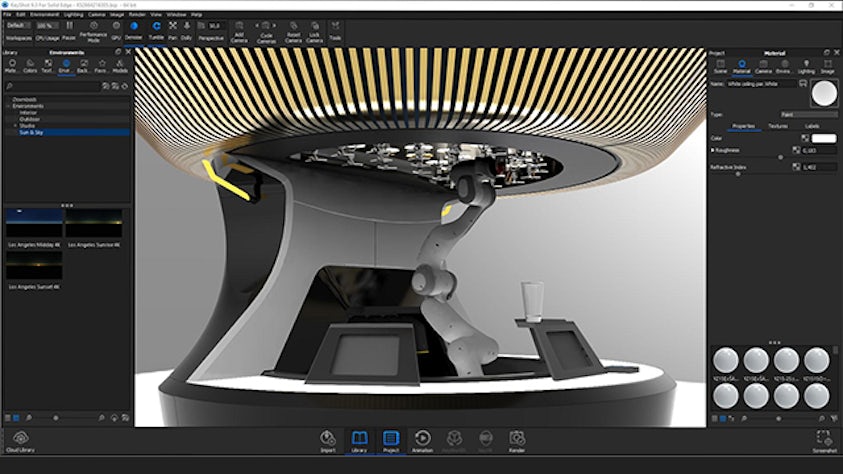
Task: Switch library to Textures tab
Action: click(47, 66)
